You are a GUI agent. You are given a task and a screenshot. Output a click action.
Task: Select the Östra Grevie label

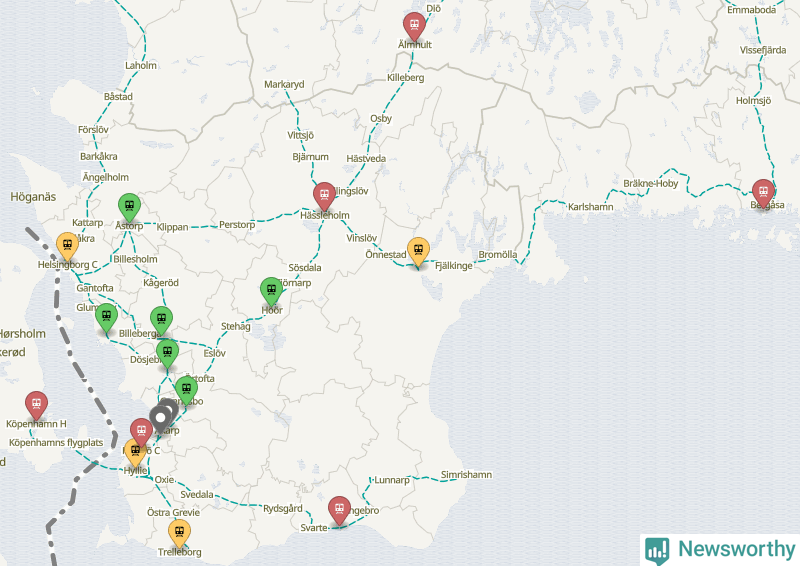click(x=173, y=512)
